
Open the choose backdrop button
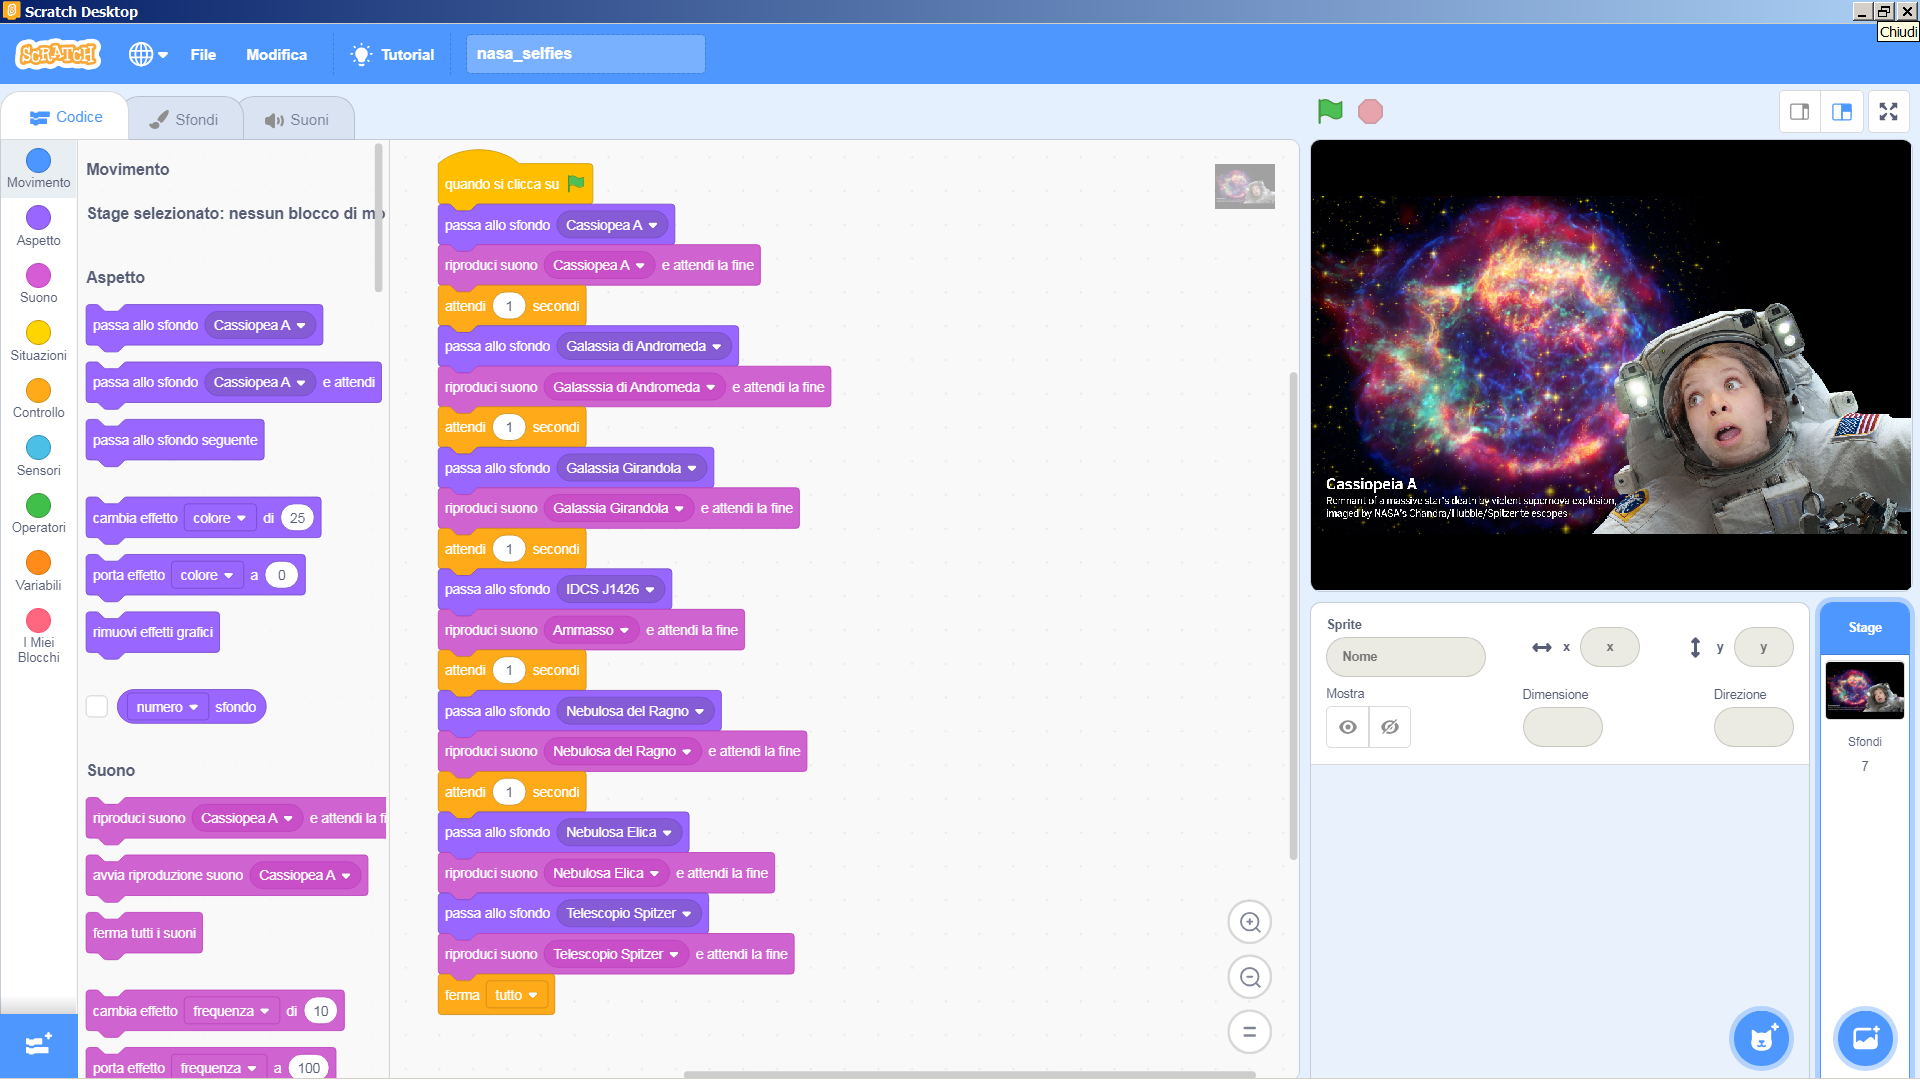pos(1865,1038)
